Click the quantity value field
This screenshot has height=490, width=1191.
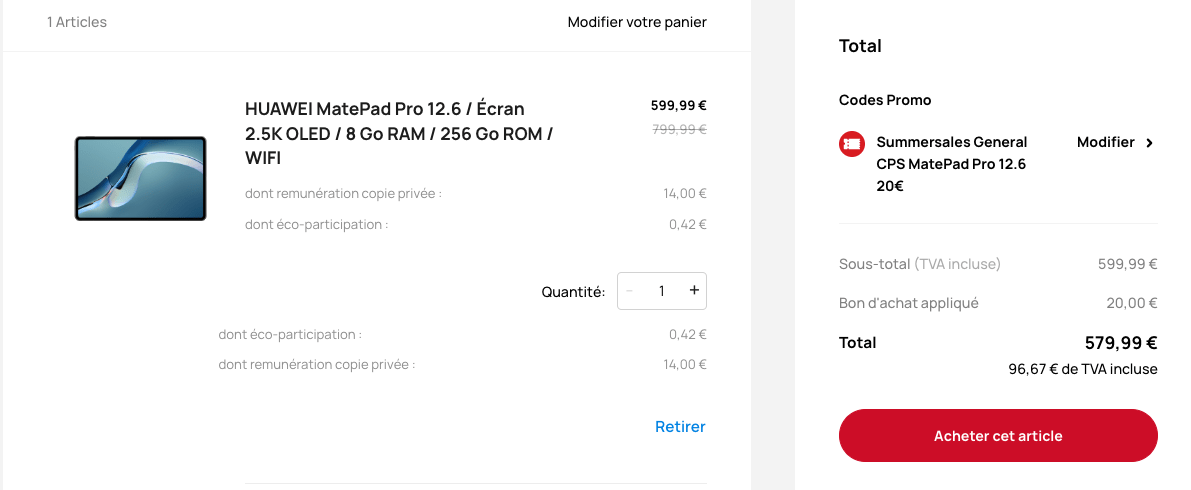(x=662, y=291)
